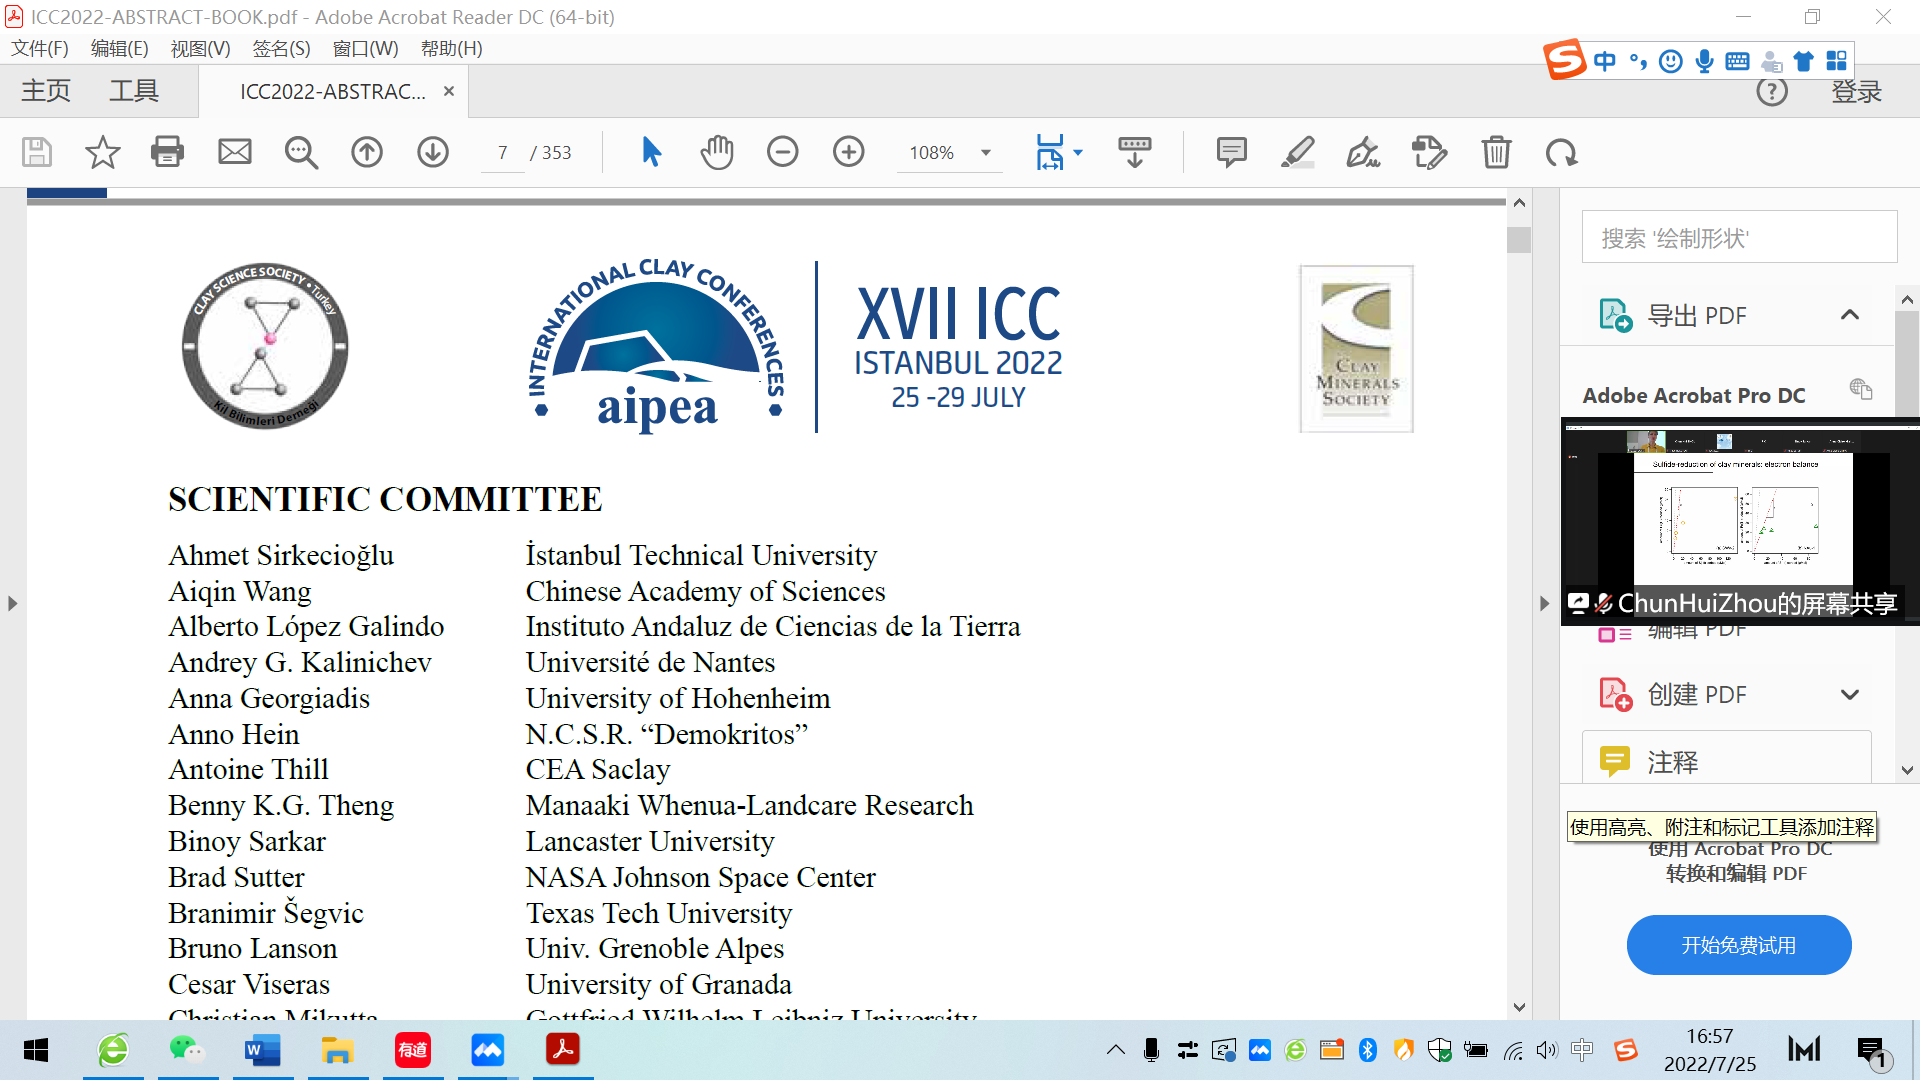
Task: Open the 签名(S) menu
Action: [281, 49]
